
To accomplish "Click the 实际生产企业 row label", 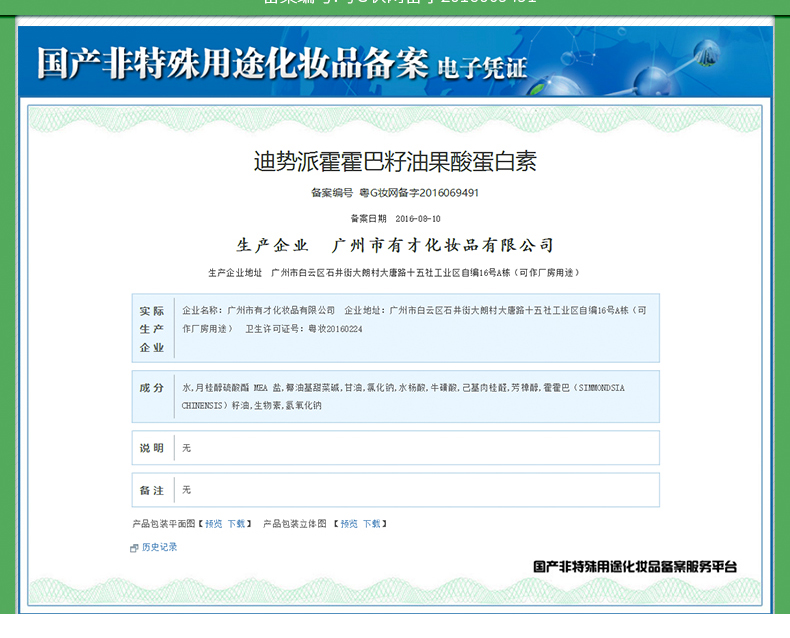I will [x=152, y=329].
